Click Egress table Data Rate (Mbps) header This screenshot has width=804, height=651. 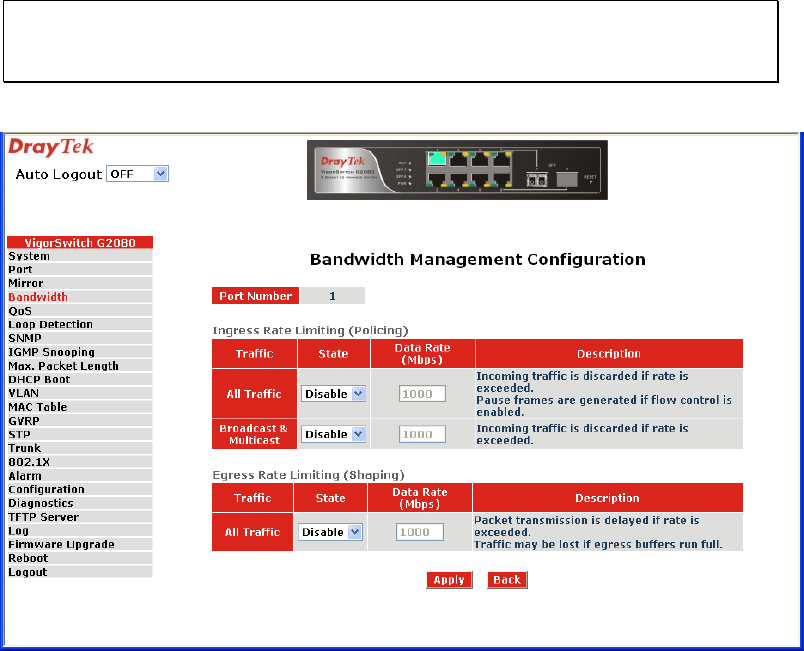(x=420, y=498)
